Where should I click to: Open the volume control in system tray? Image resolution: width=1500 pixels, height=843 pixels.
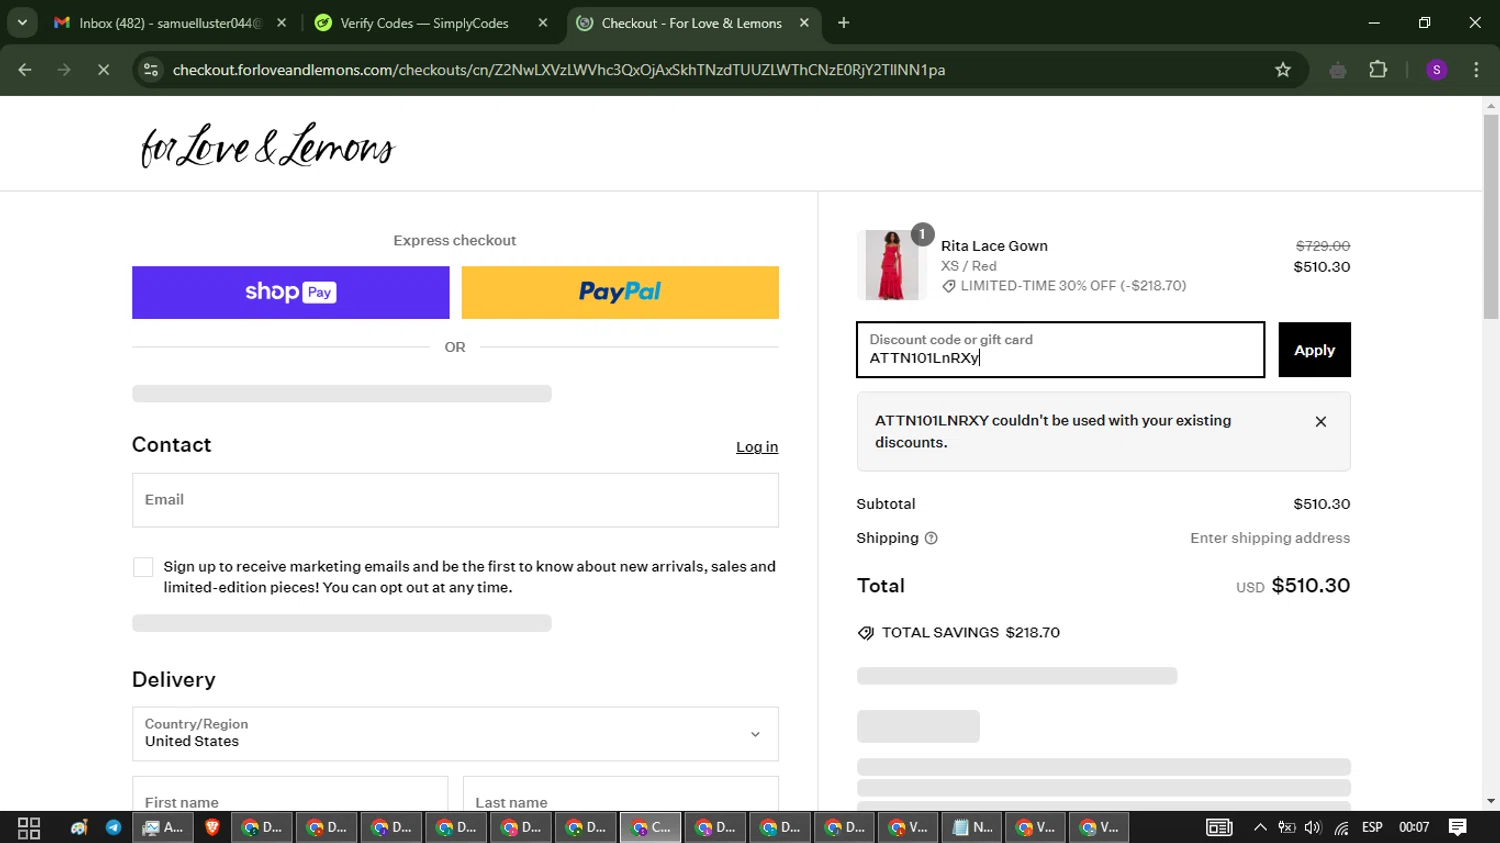[x=1313, y=827]
